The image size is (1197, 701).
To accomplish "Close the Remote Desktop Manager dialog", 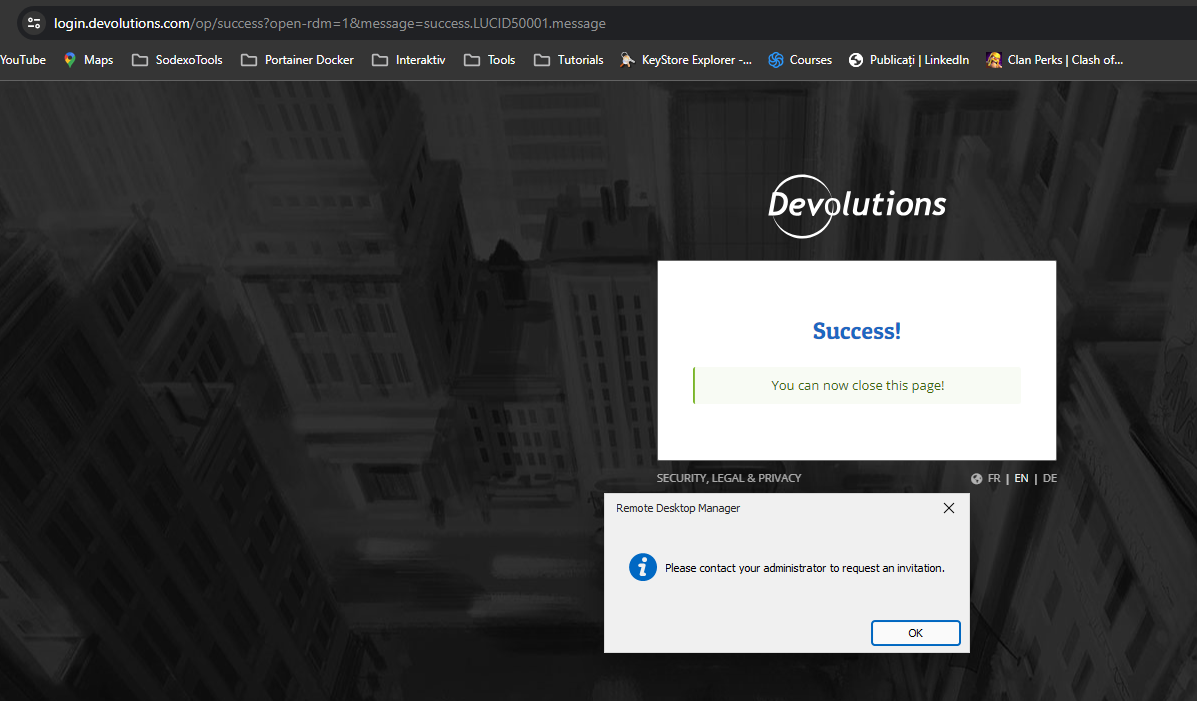I will [949, 508].
